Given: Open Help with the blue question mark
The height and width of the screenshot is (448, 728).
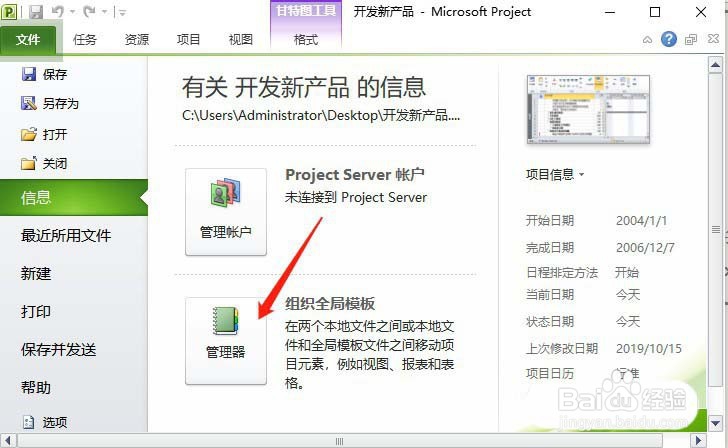Looking at the screenshot, I should [669, 39].
